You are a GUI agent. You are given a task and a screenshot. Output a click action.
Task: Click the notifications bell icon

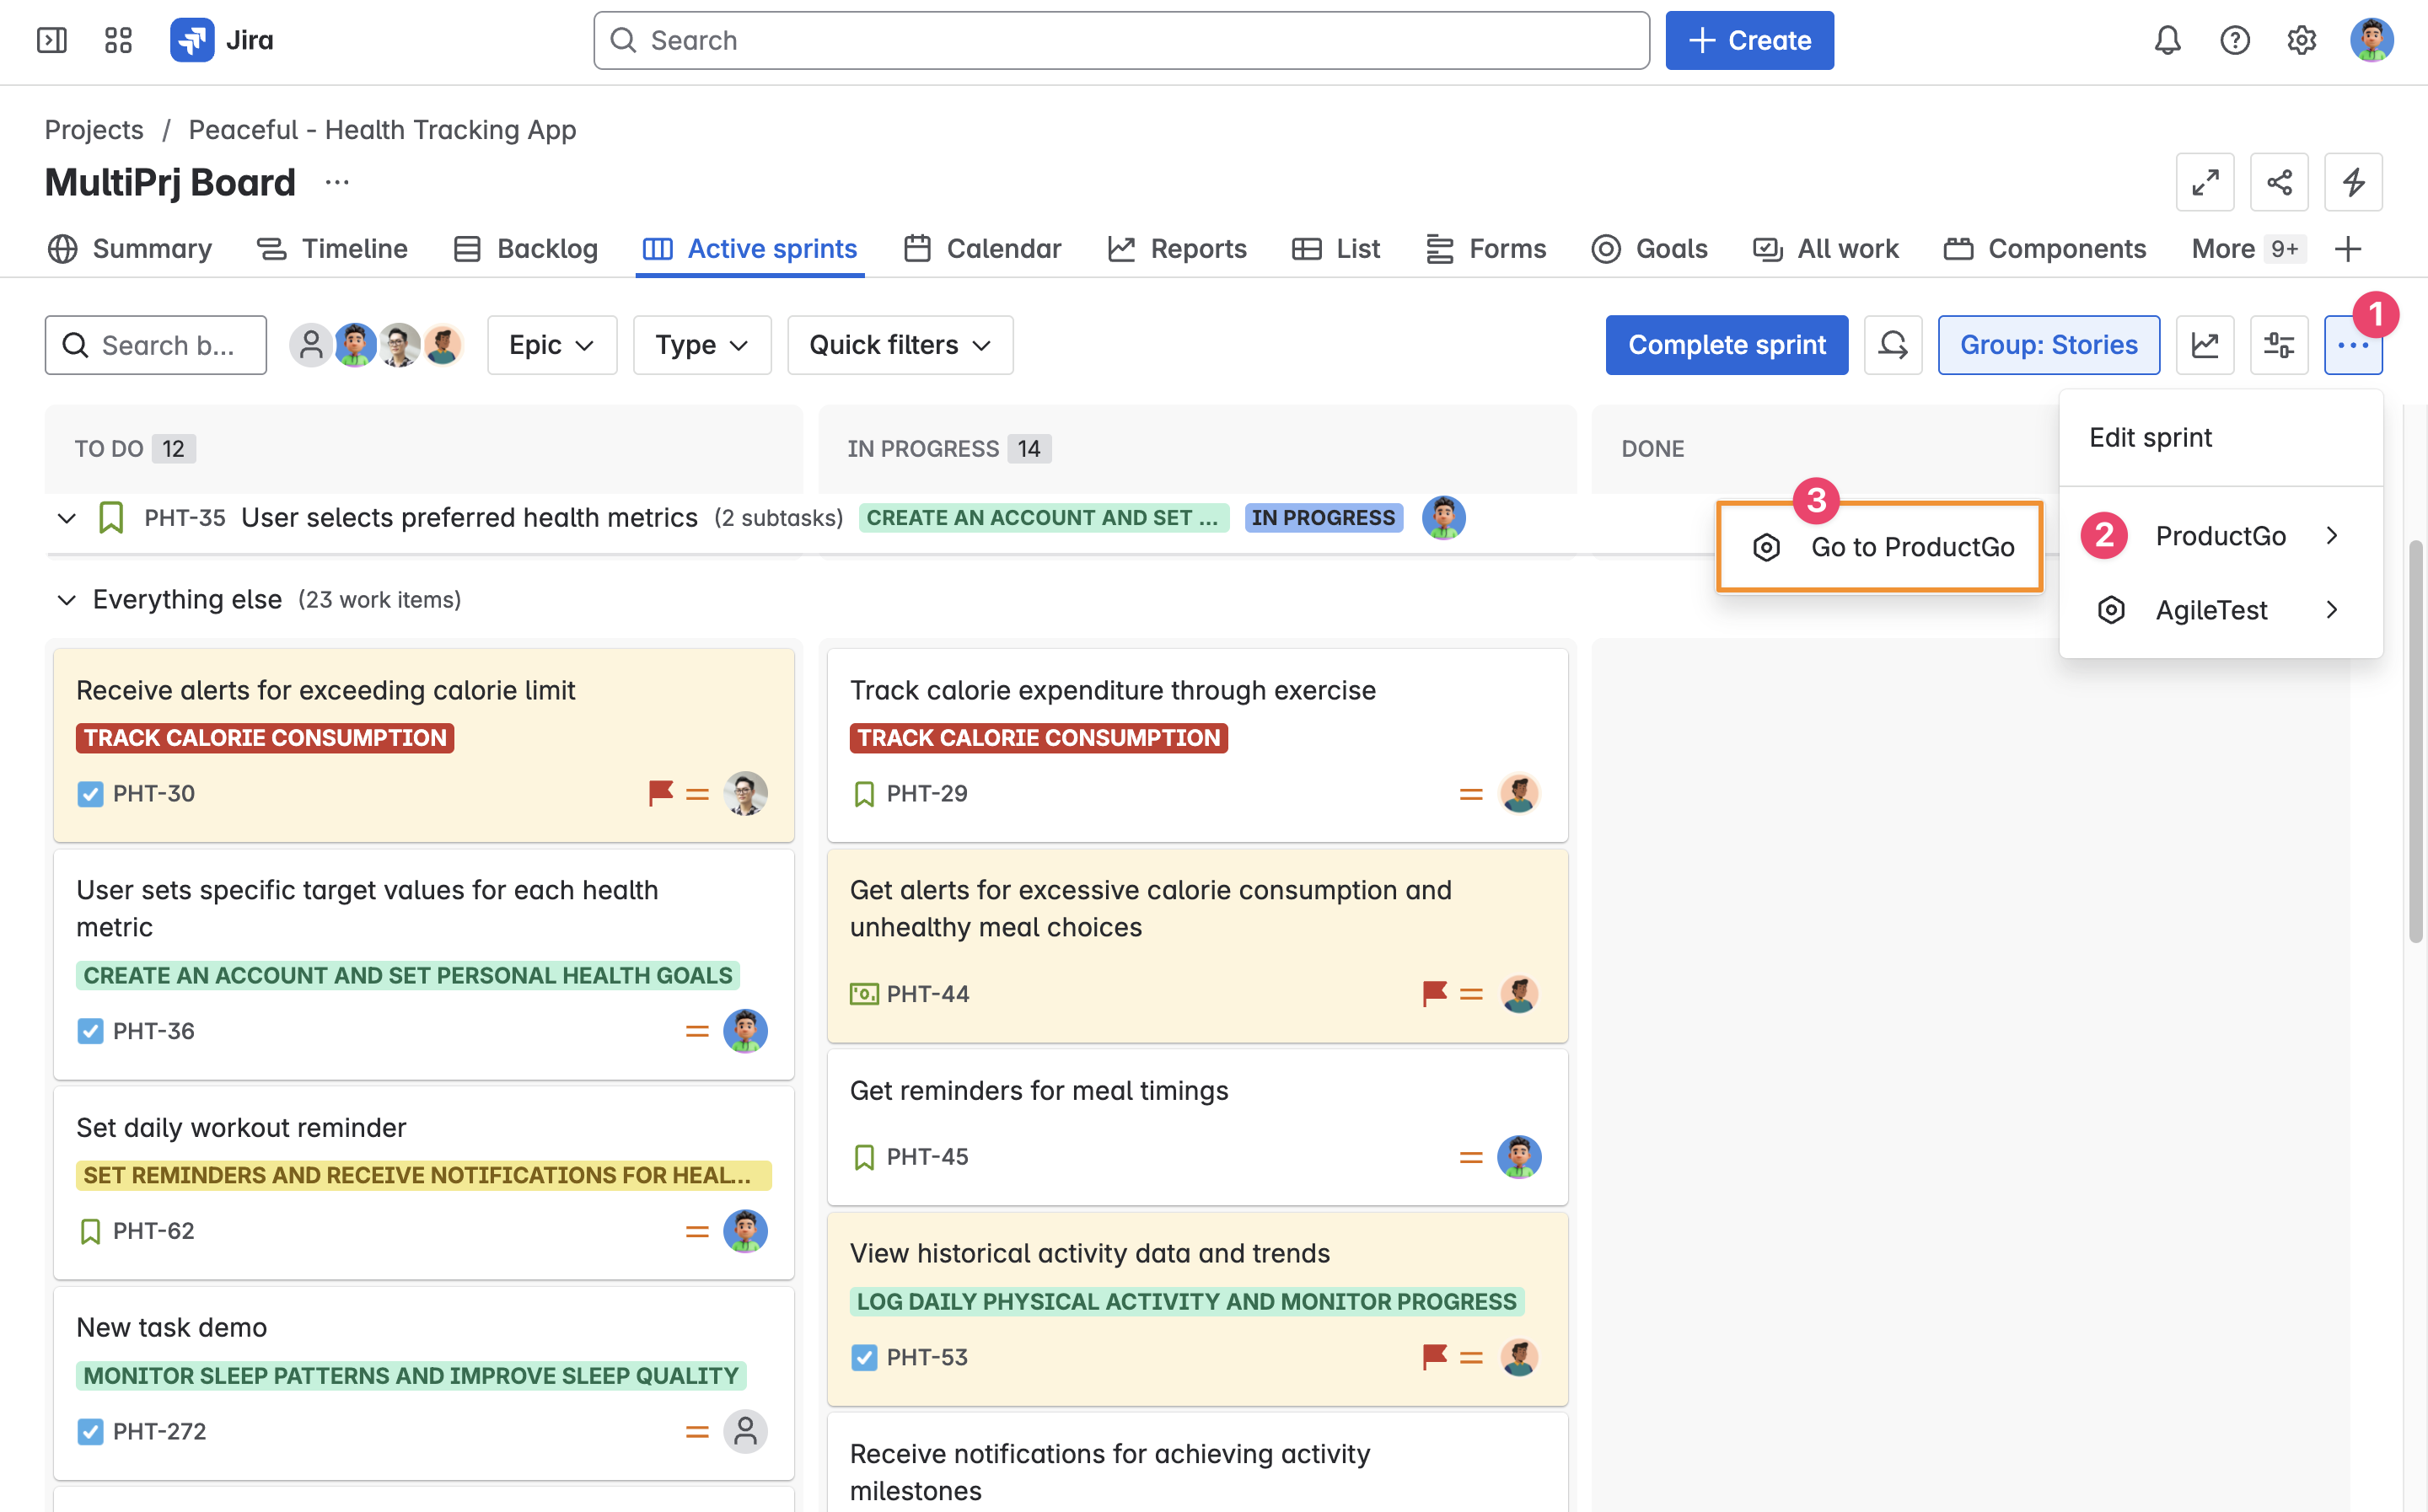click(2167, 40)
